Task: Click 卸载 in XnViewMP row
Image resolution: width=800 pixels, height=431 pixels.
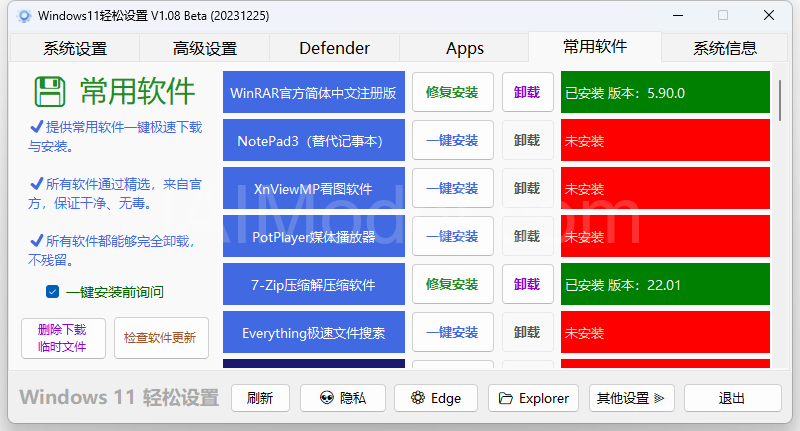Action: tap(528, 188)
